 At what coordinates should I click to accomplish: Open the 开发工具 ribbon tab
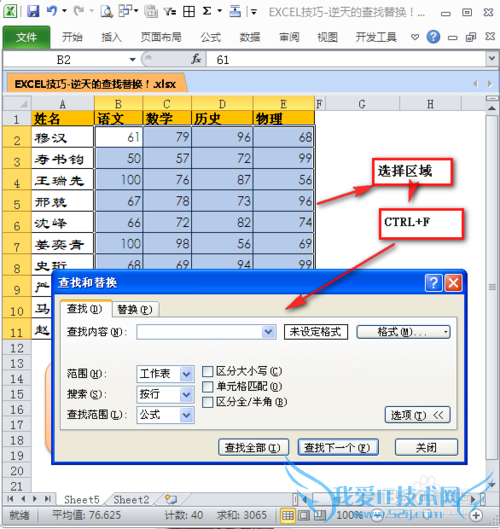pyautogui.click(x=376, y=37)
